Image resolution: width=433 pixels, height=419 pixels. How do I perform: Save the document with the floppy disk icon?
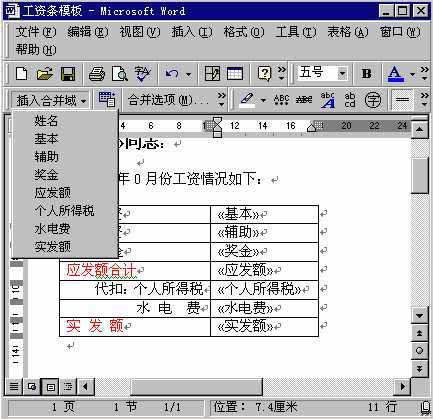(68, 74)
